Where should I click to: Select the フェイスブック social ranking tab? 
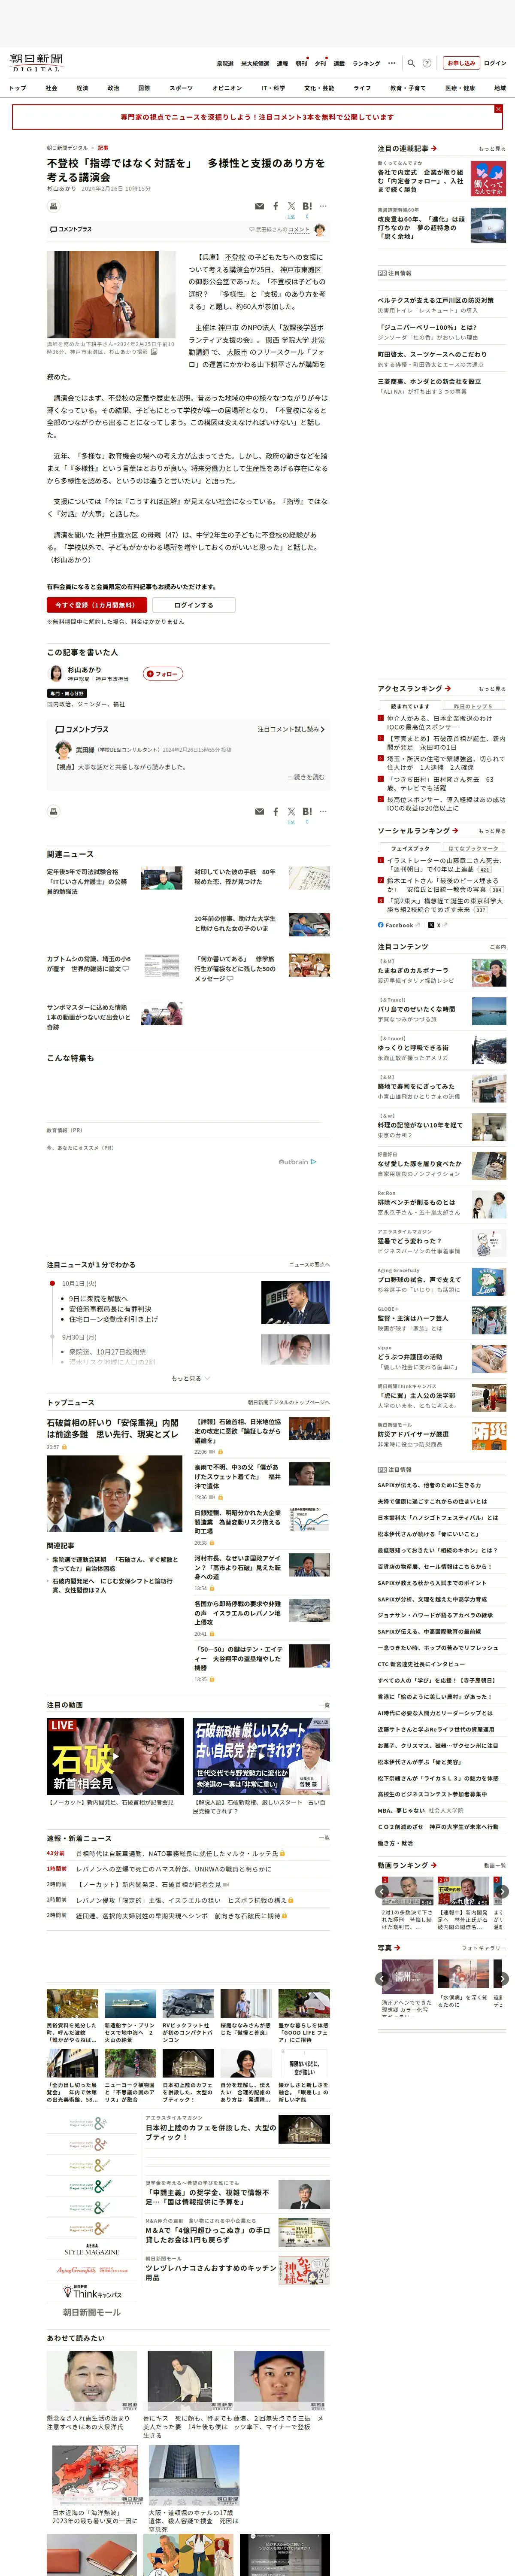410,848
